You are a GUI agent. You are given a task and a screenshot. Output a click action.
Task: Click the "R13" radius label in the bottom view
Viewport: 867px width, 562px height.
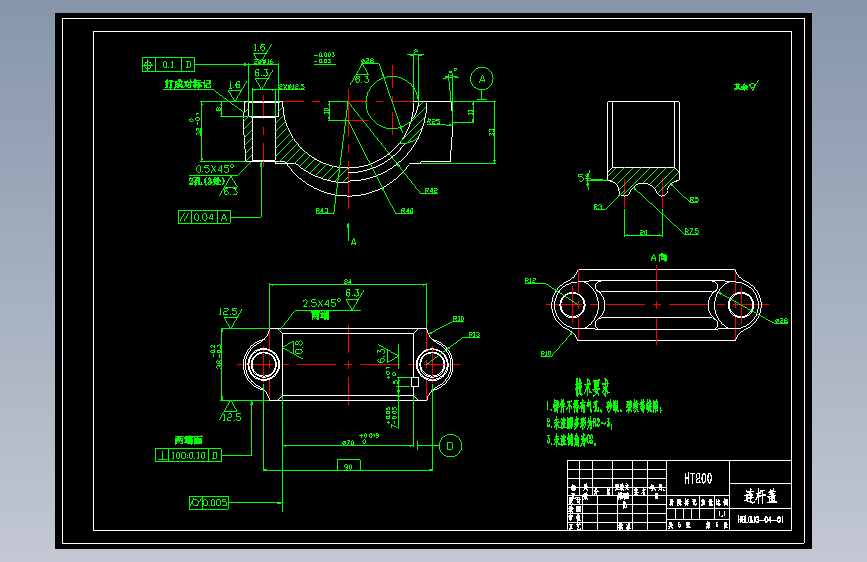pyautogui.click(x=474, y=335)
